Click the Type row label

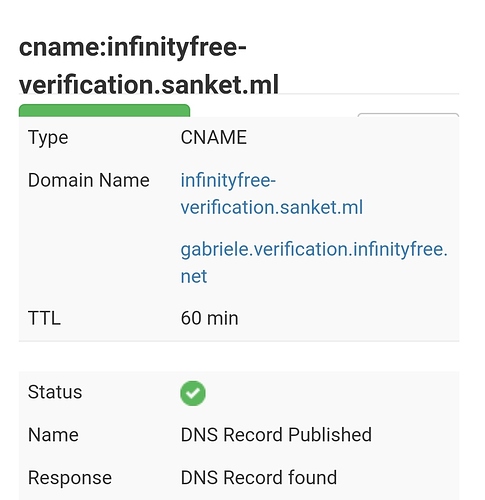click(x=48, y=138)
